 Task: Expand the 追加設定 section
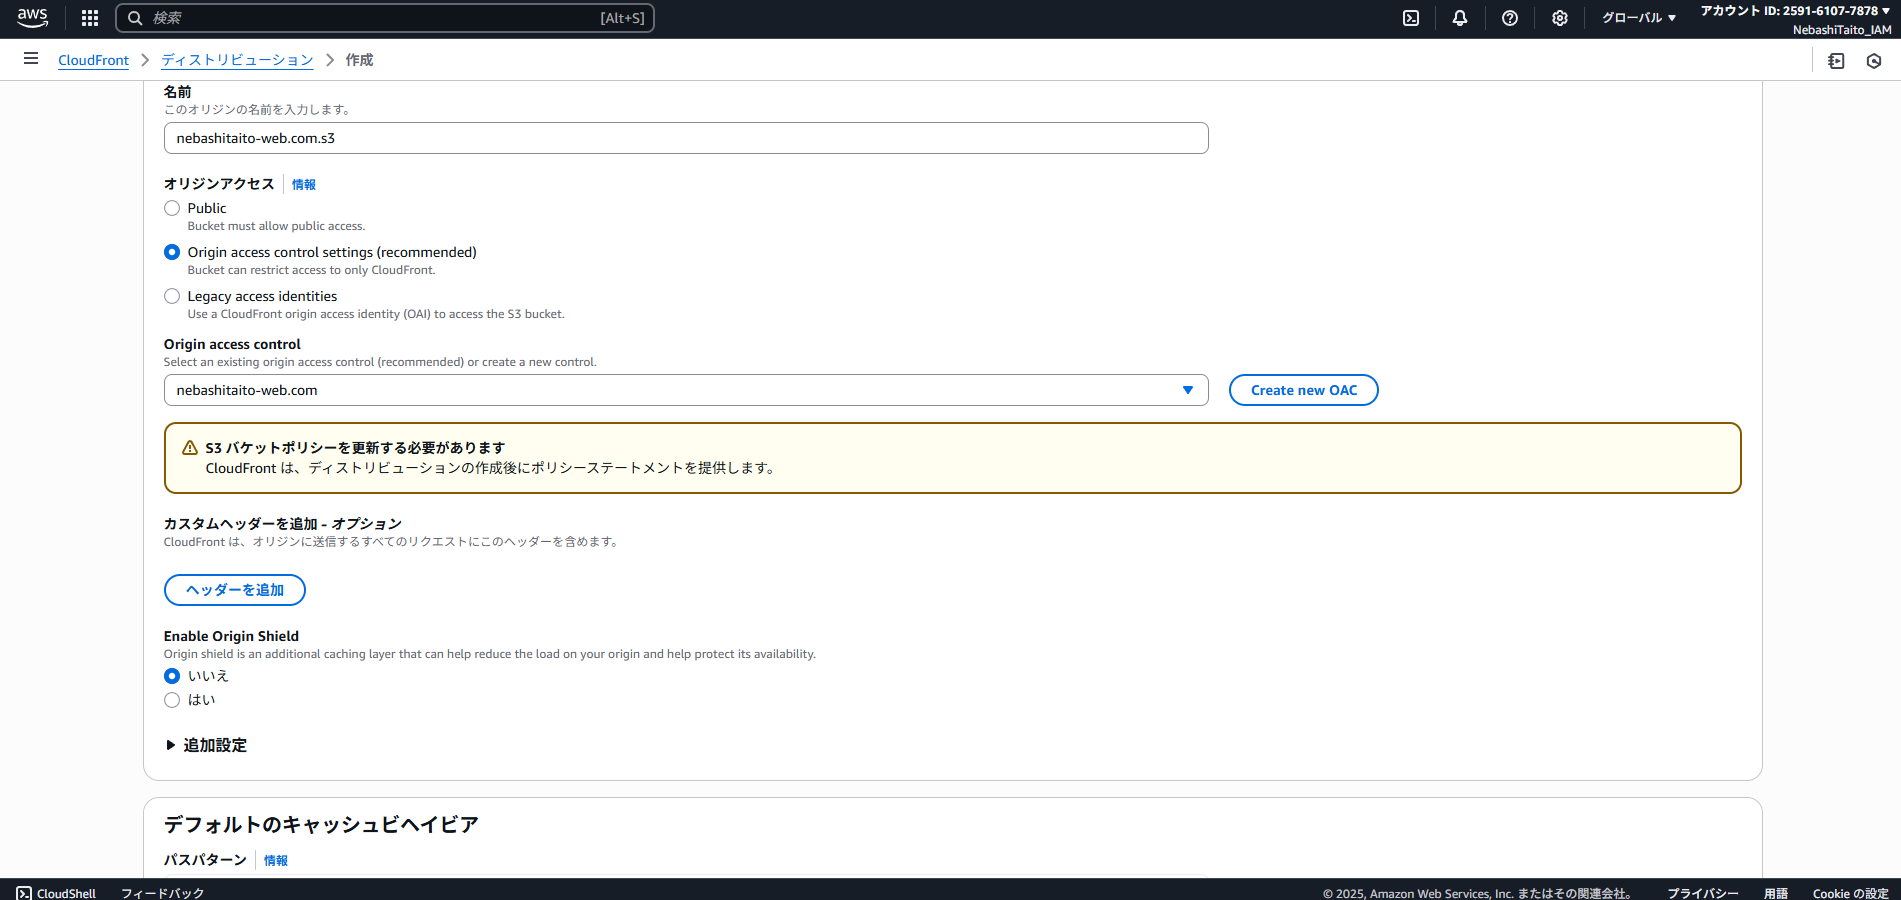(206, 745)
